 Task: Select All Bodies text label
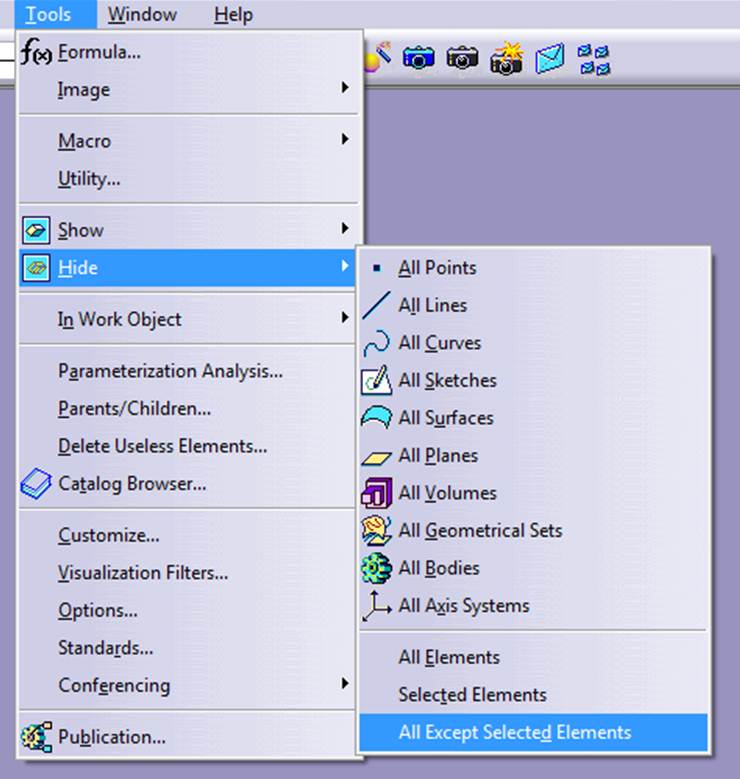[439, 568]
